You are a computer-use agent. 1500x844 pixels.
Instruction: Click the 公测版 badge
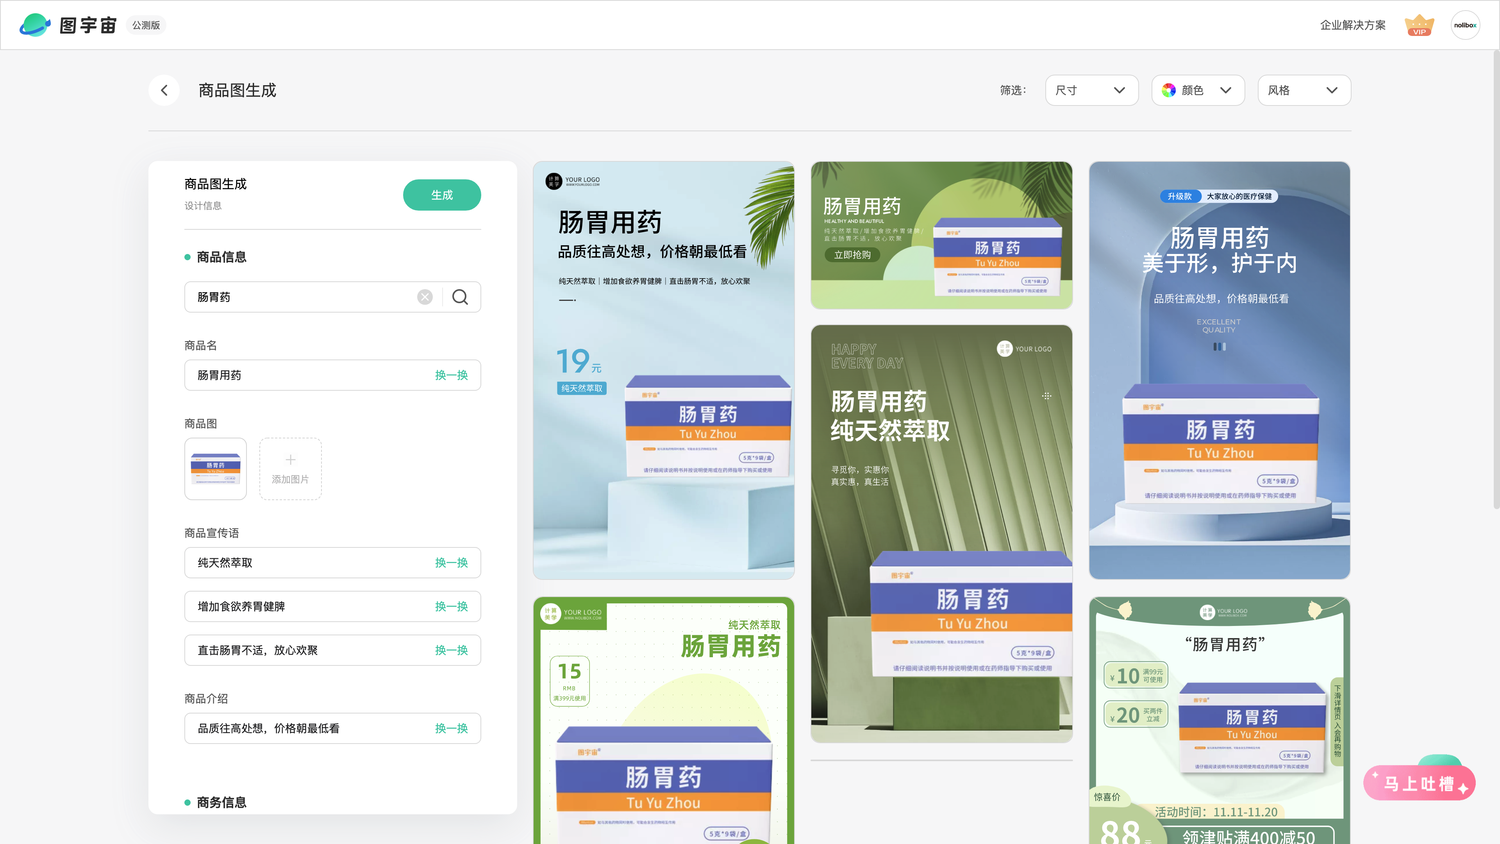click(146, 25)
